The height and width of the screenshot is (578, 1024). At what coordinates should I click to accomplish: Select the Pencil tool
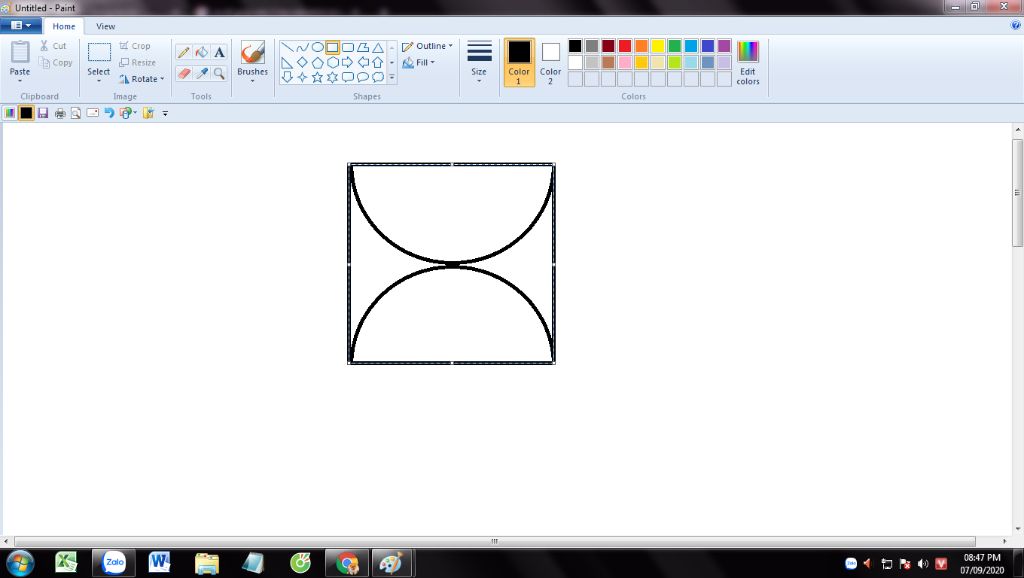184,53
